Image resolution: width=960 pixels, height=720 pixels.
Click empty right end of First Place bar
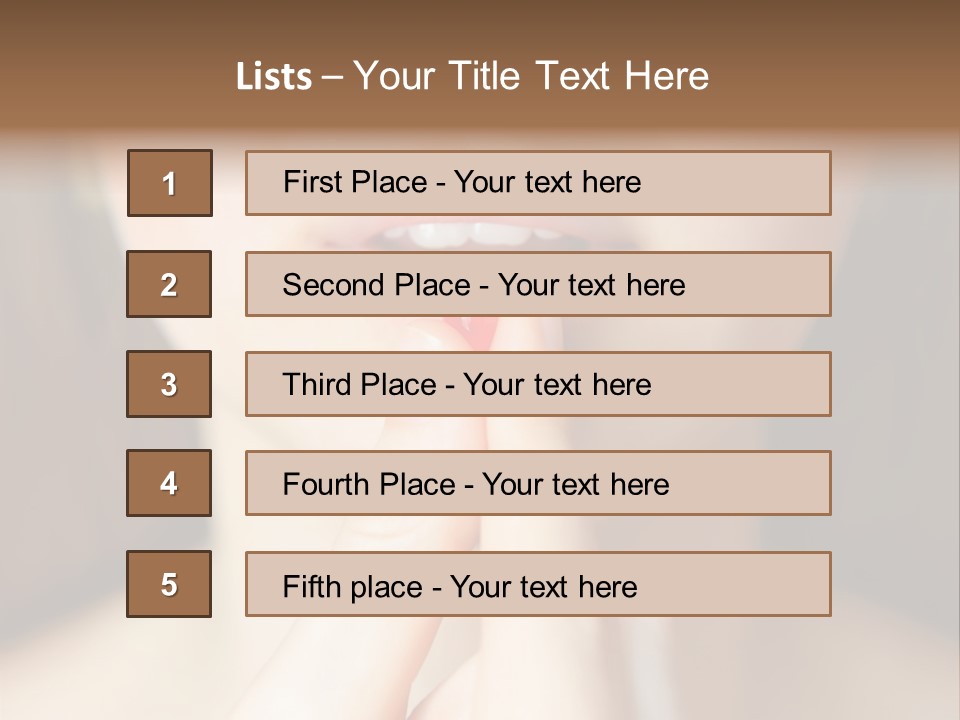pyautogui.click(x=760, y=183)
